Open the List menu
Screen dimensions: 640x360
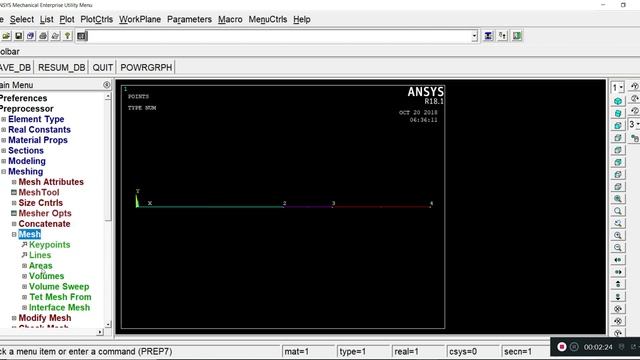tap(47, 19)
